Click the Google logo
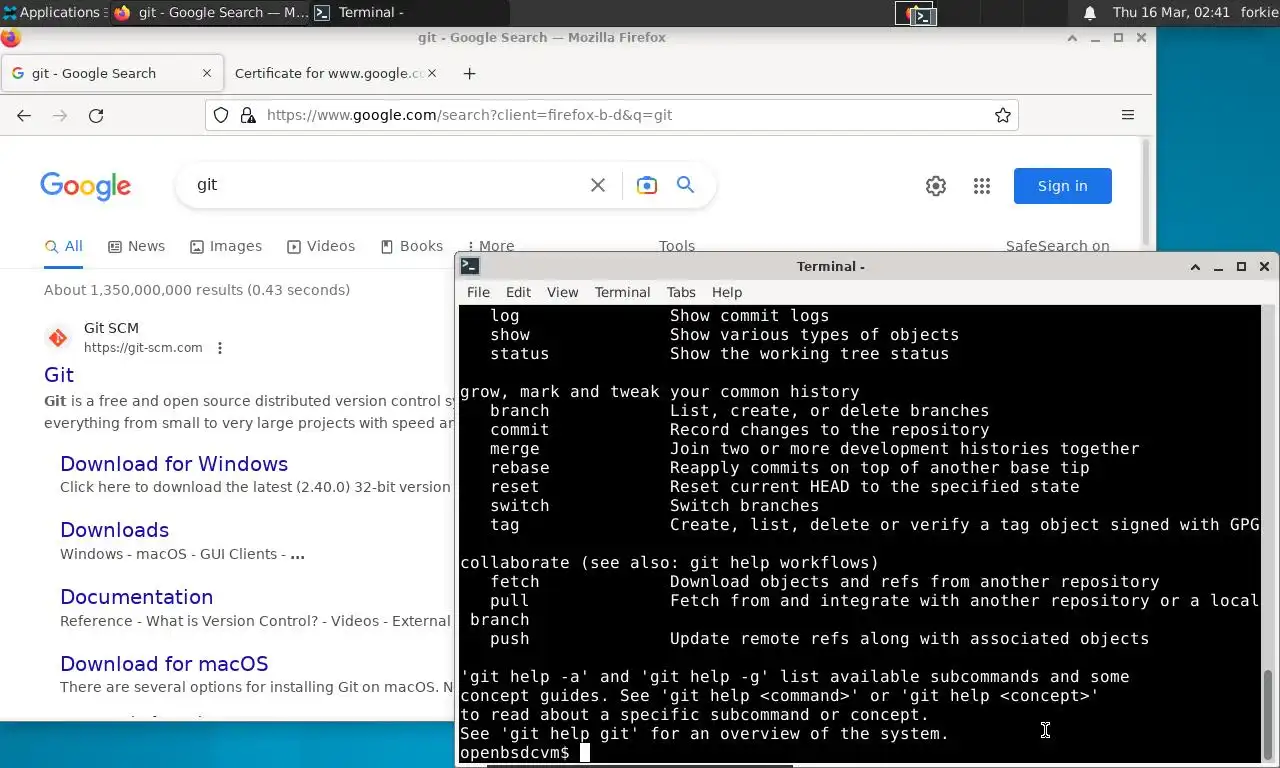The height and width of the screenshot is (768, 1280). click(86, 186)
